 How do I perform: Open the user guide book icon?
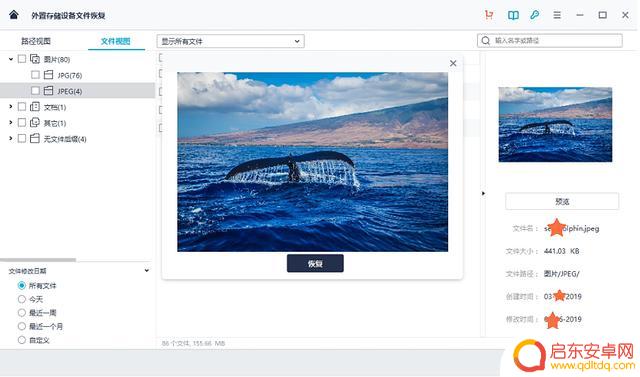point(513,15)
